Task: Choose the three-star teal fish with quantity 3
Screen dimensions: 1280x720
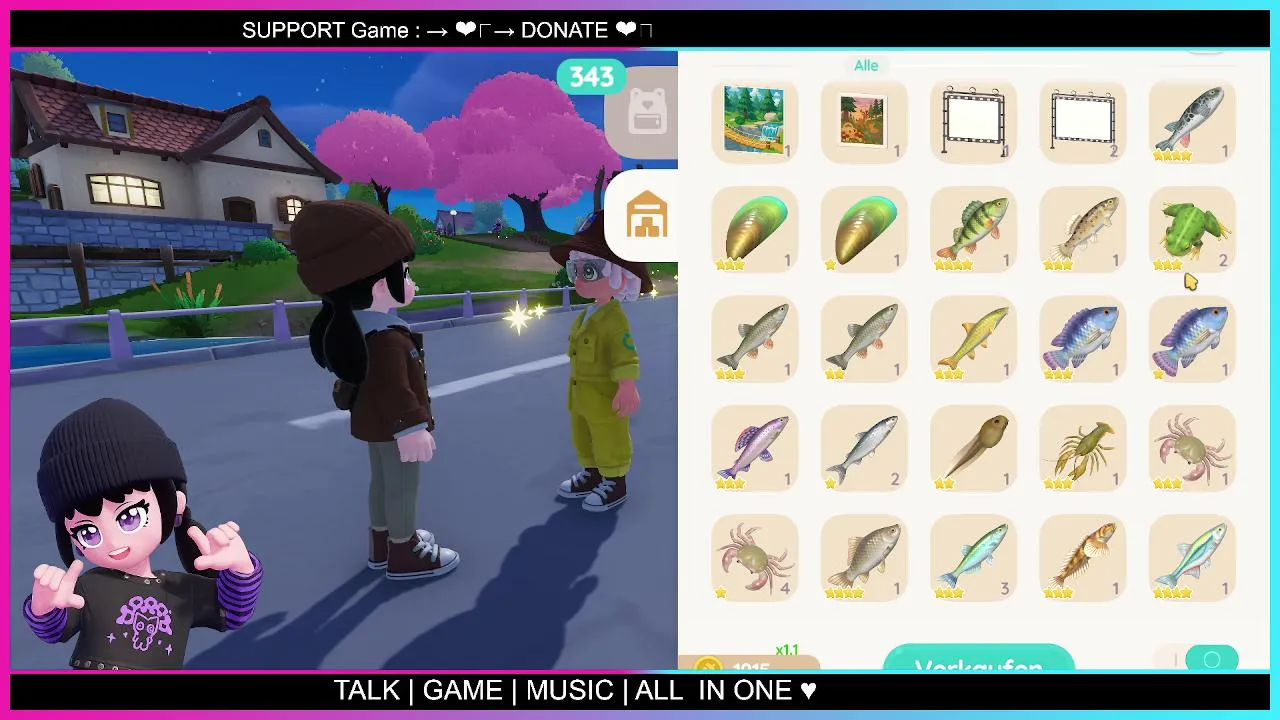Action: point(974,558)
